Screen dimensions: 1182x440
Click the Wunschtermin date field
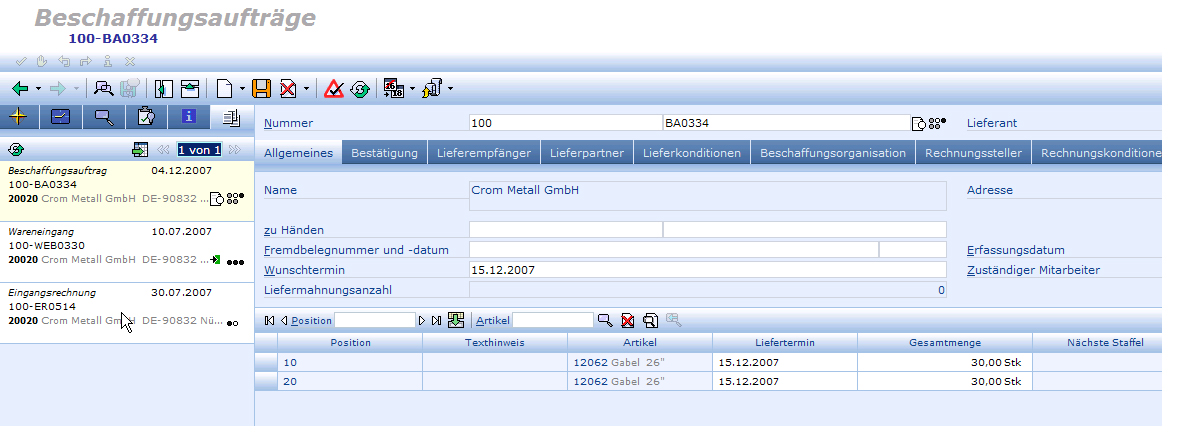coord(706,270)
